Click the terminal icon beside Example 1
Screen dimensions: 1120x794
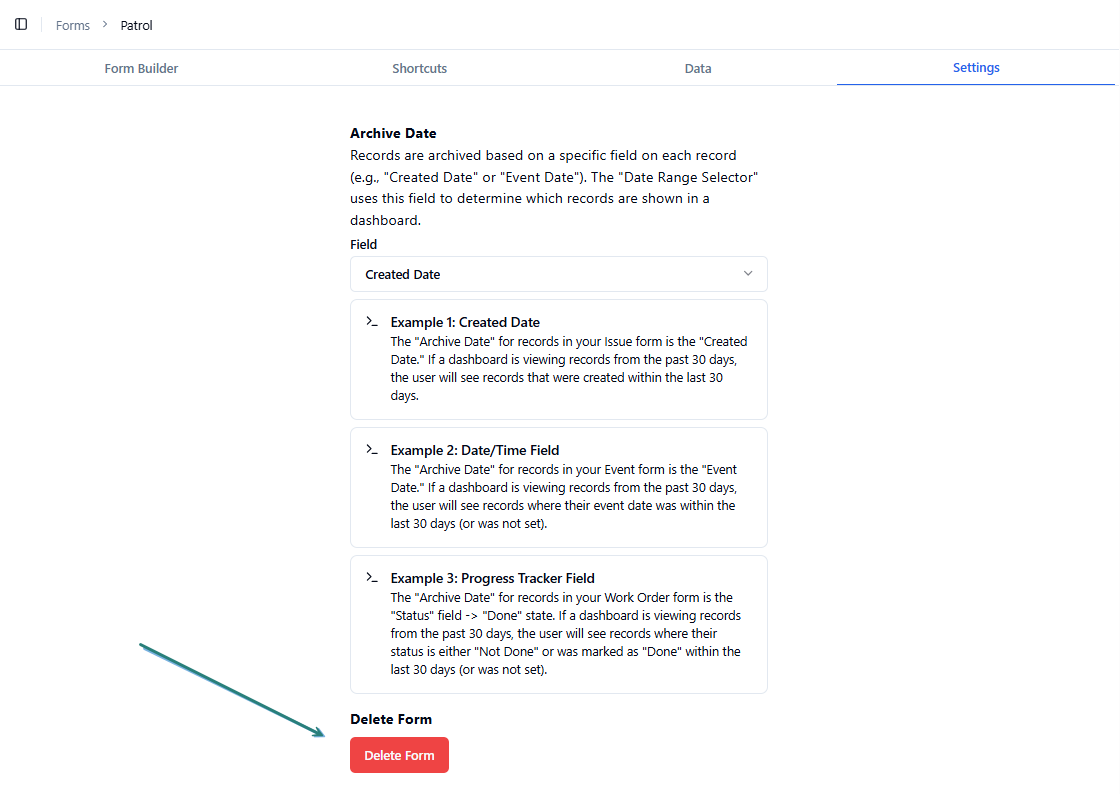pyautogui.click(x=371, y=322)
